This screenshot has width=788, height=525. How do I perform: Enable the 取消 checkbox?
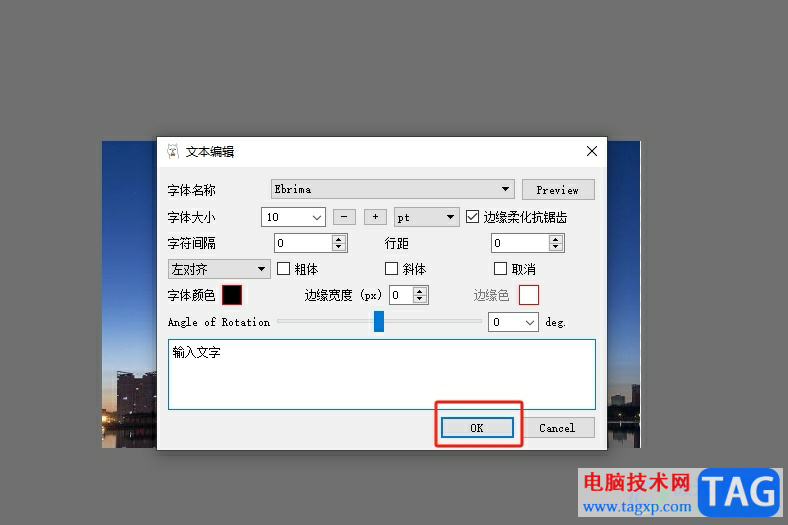pyautogui.click(x=500, y=269)
